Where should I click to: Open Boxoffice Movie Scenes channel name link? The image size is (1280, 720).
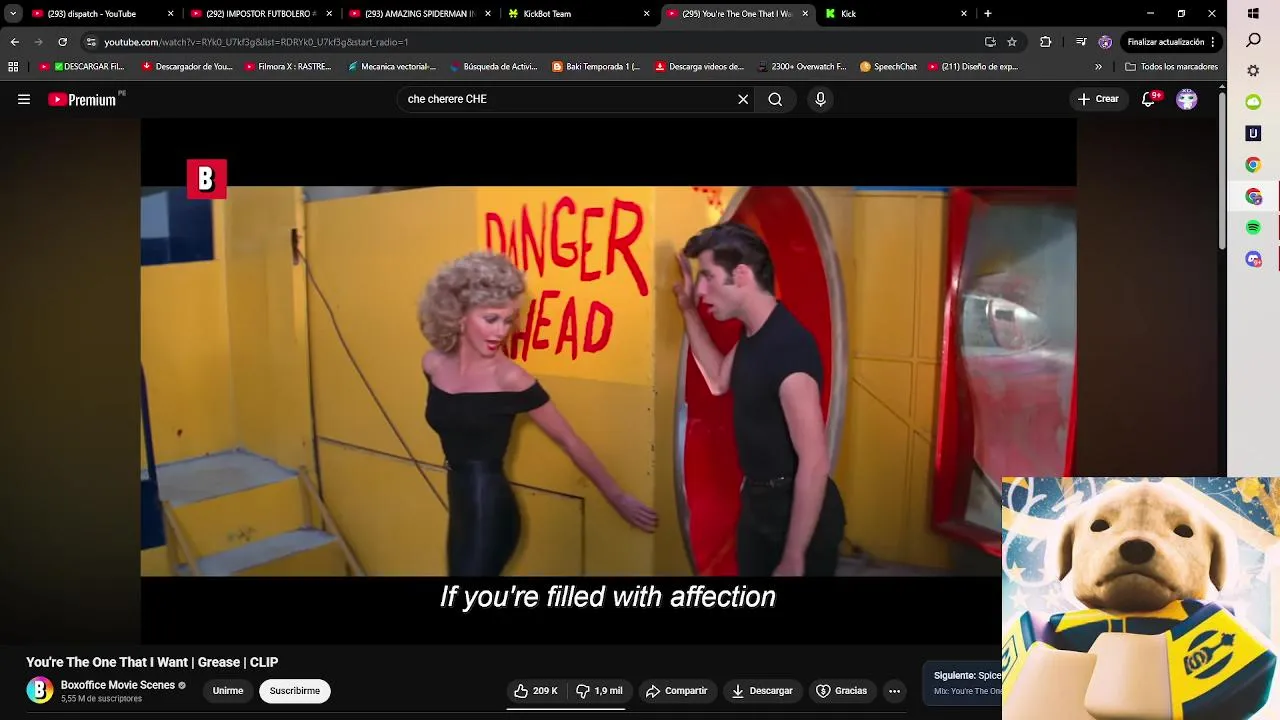[118, 685]
